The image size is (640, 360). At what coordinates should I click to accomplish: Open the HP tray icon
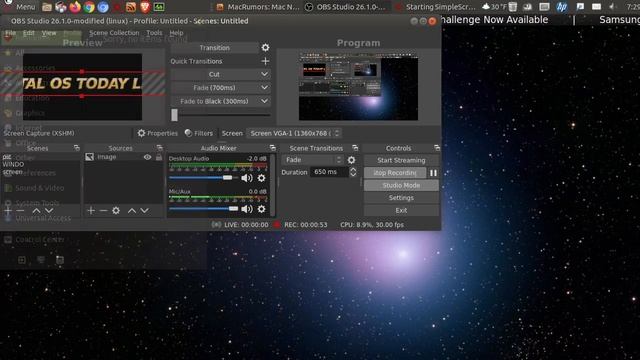pos(562,7)
